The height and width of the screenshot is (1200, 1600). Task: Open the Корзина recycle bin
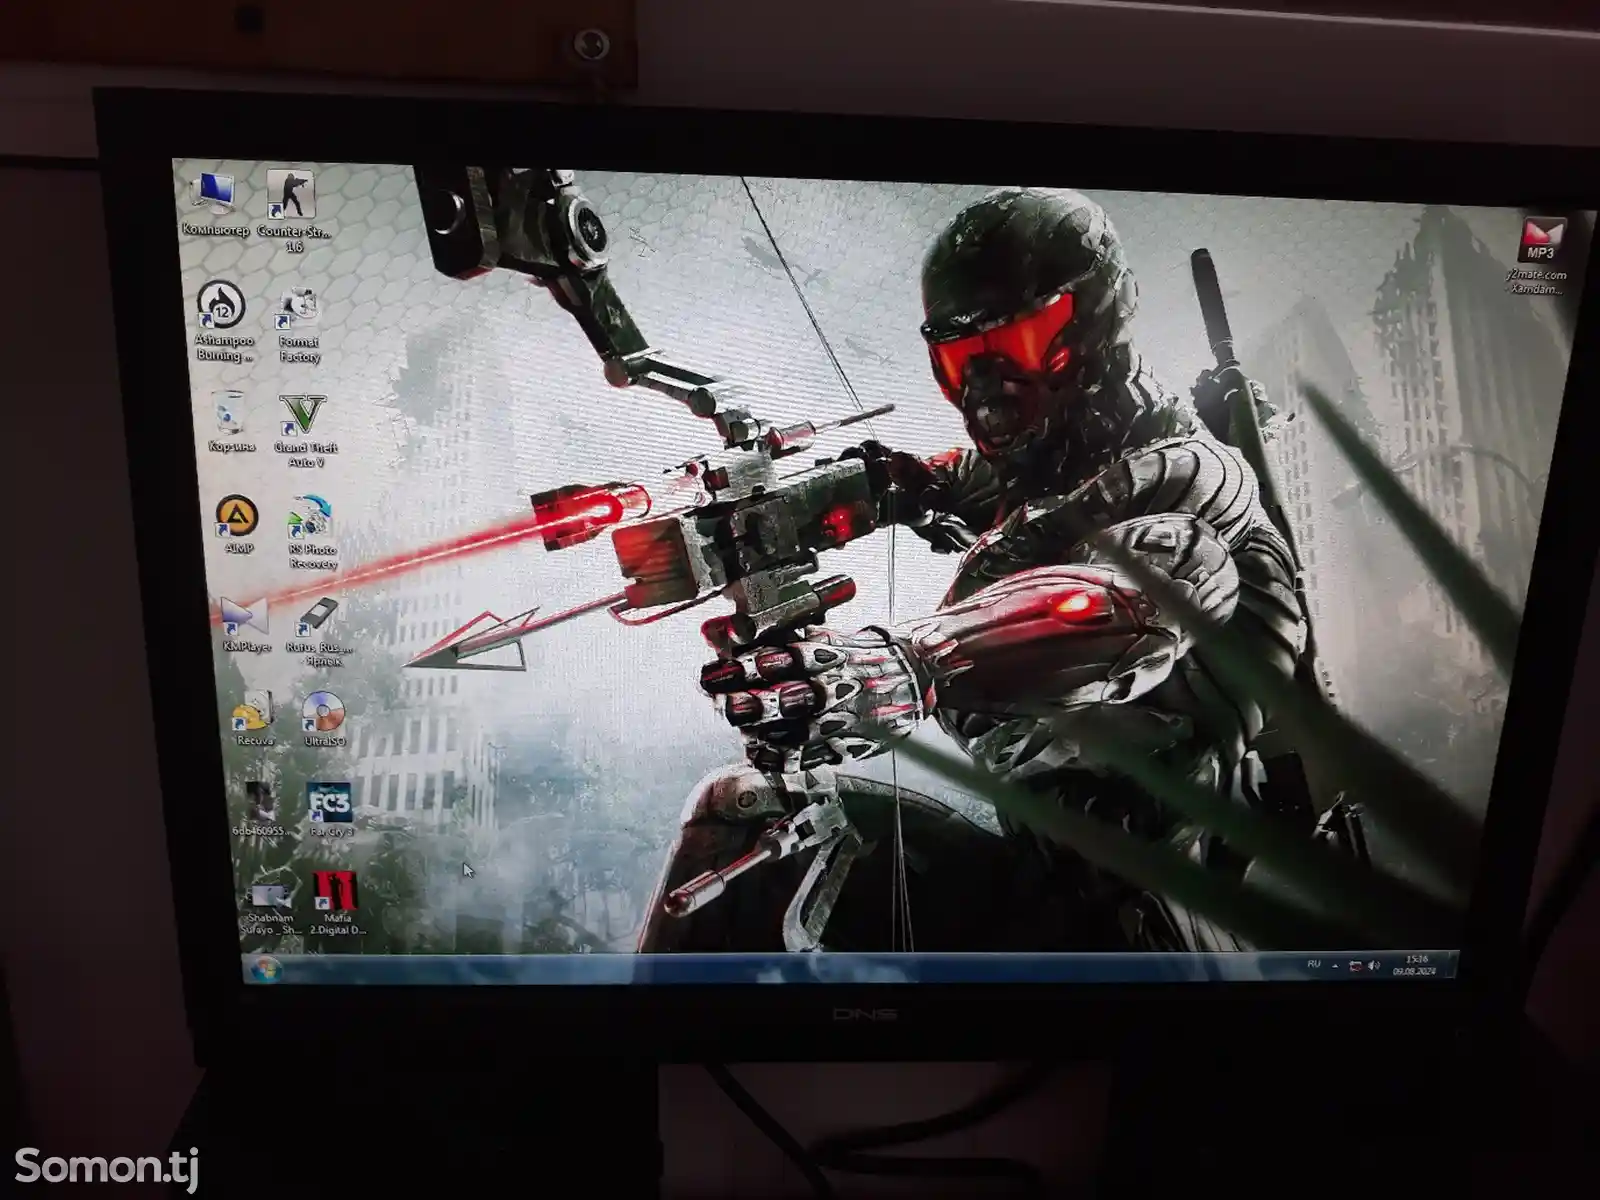[x=231, y=422]
